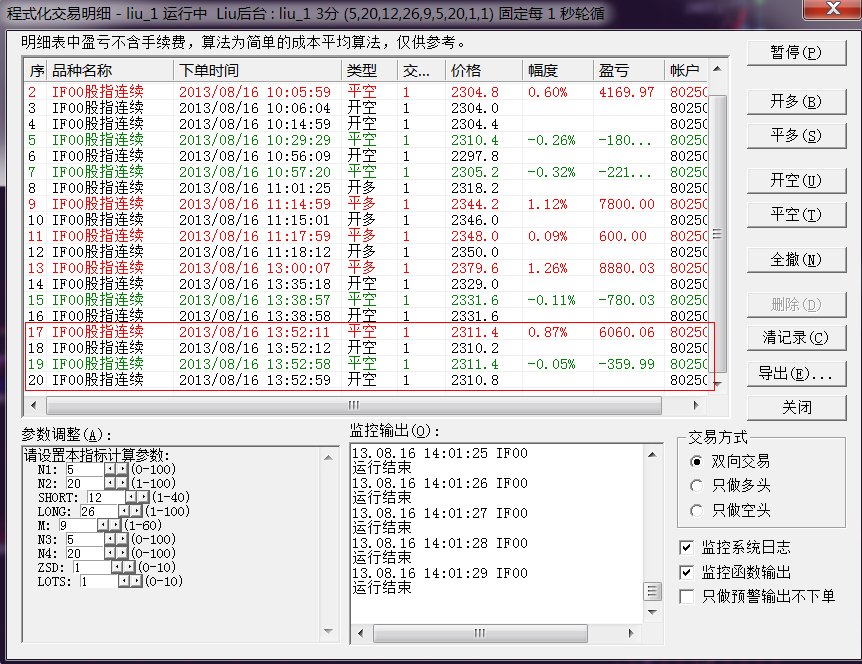862x664 pixels.
Task: Select trade row 9 with profit 7800.00
Action: [x=367, y=204]
